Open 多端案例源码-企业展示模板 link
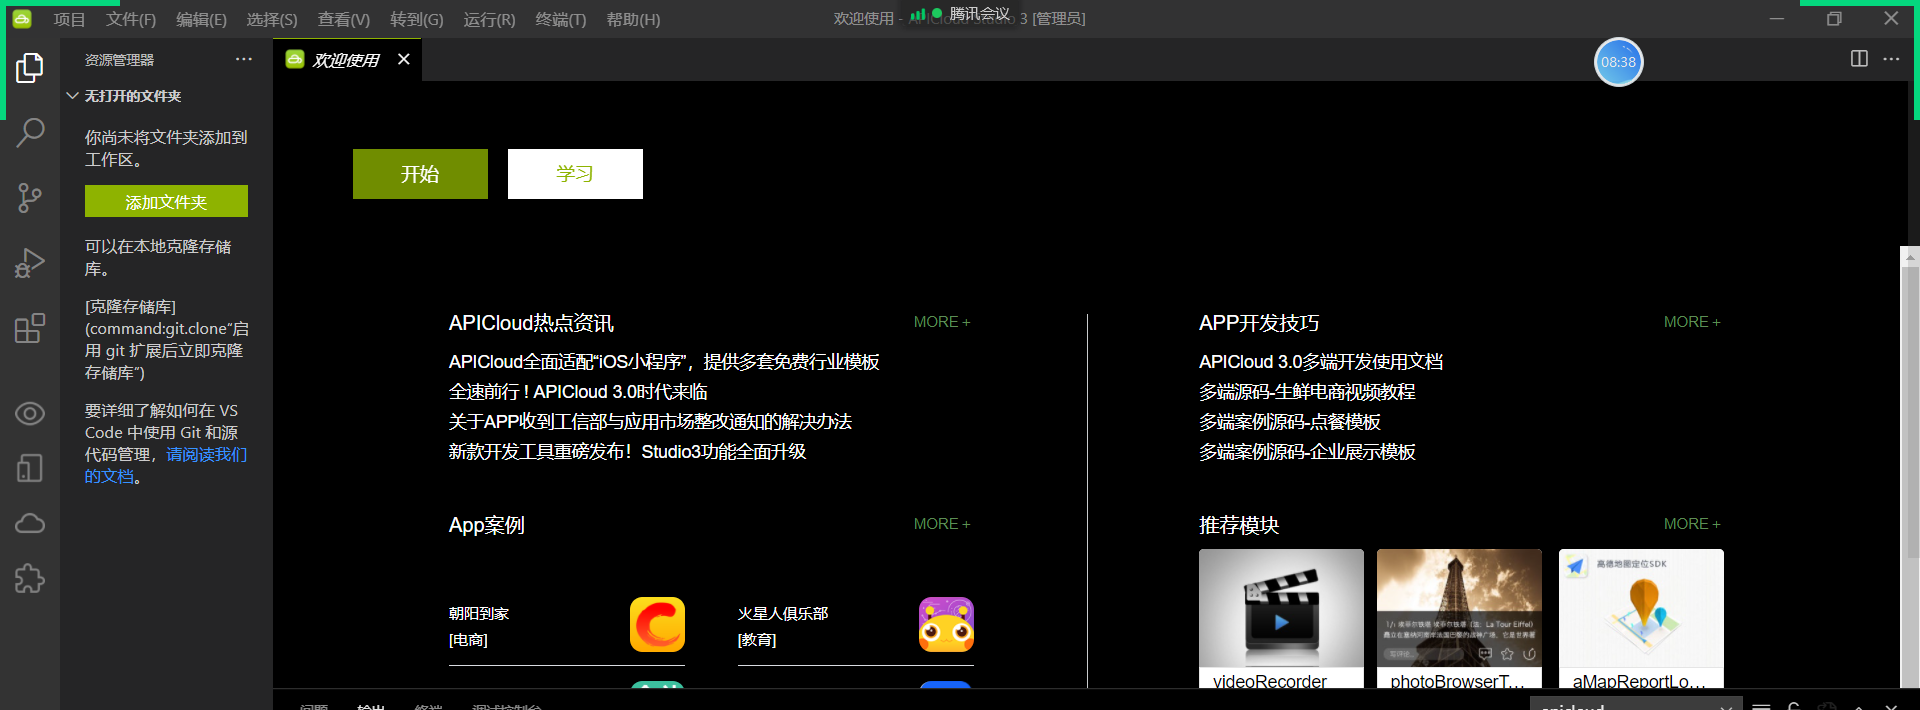Viewport: 1920px width, 710px height. 1307,452
